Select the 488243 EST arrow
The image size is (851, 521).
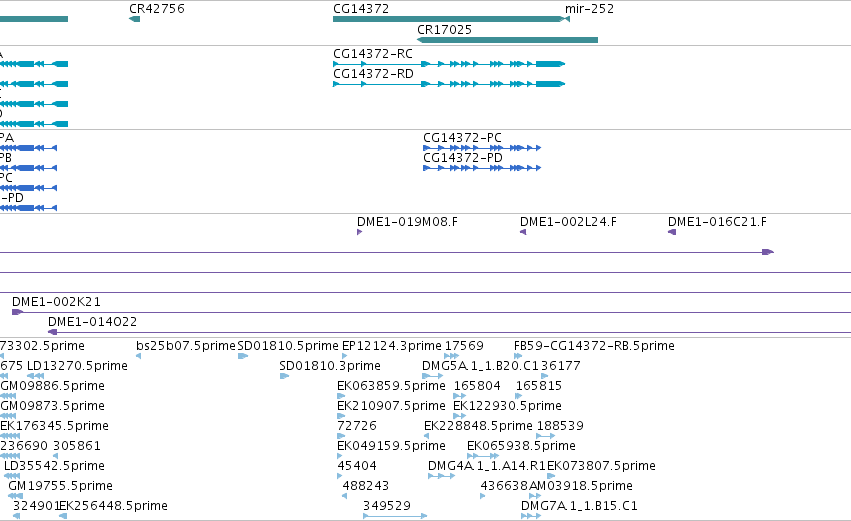tap(345, 496)
